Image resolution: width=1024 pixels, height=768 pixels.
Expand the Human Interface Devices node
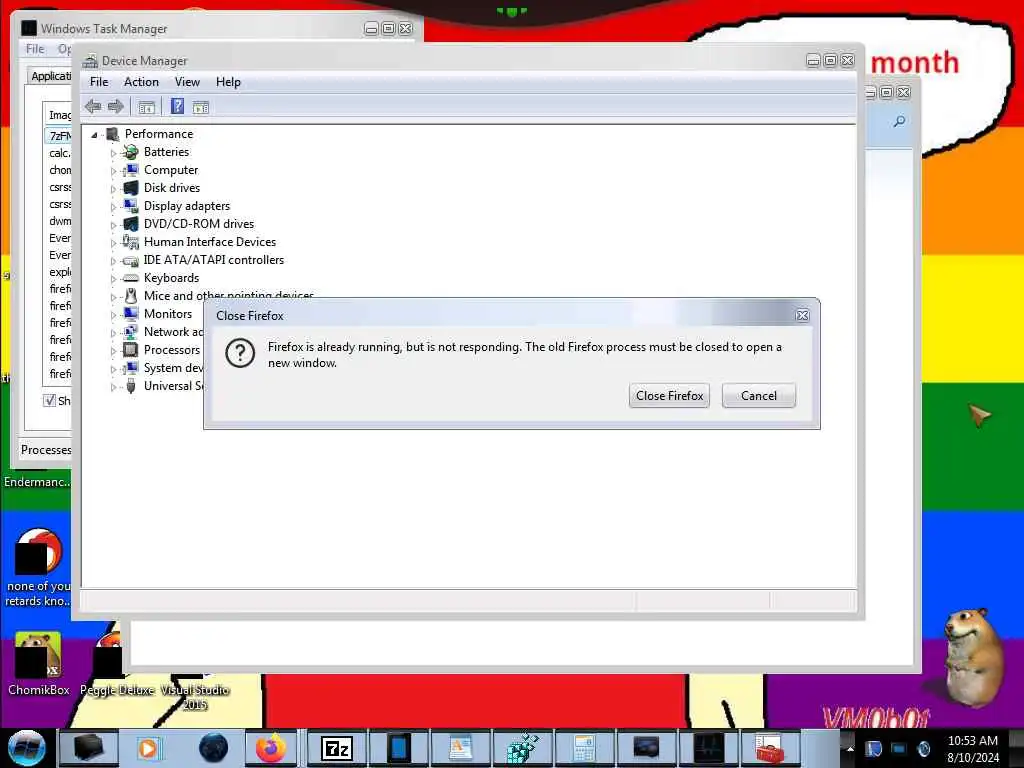113,243
